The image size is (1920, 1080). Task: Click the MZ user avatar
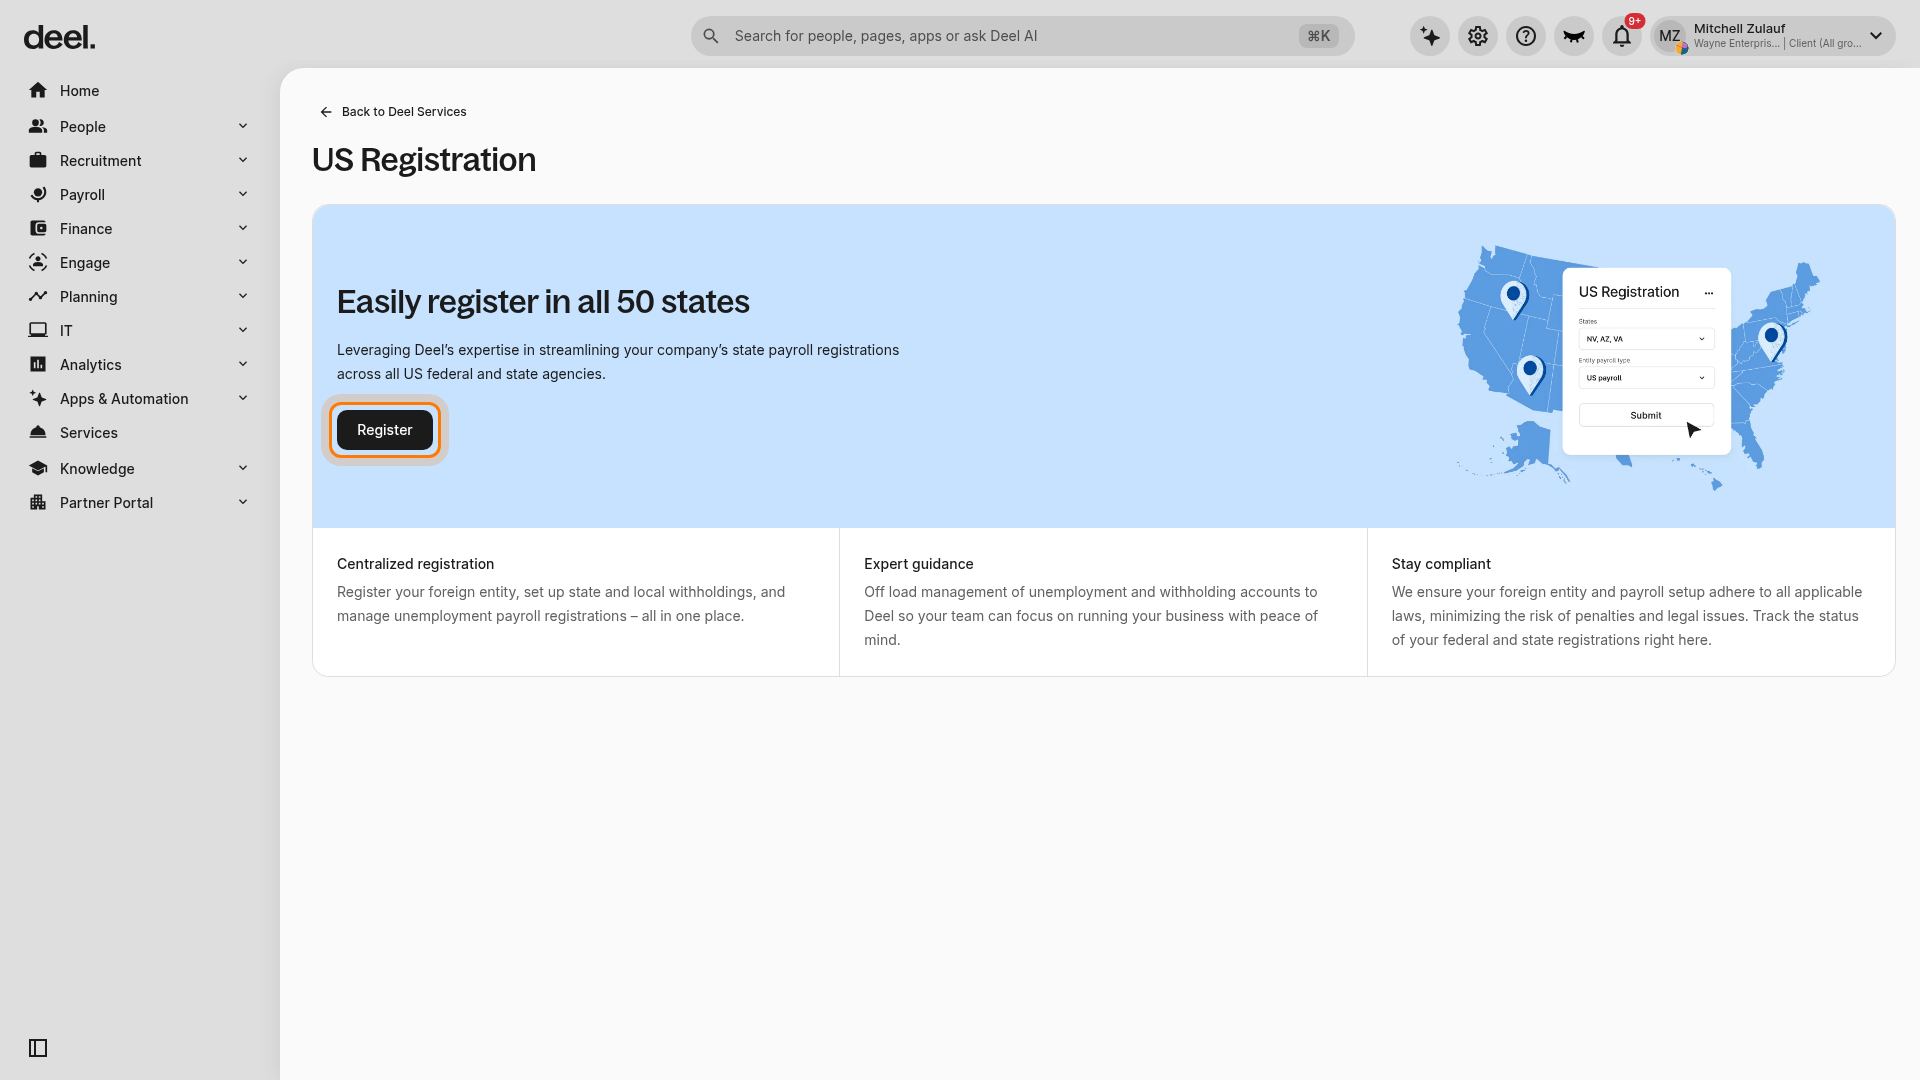point(1670,36)
